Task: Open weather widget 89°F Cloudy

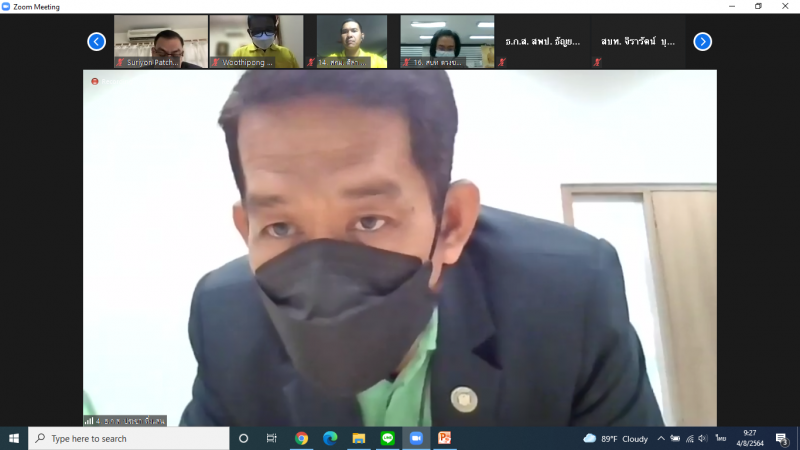Action: tap(616, 438)
